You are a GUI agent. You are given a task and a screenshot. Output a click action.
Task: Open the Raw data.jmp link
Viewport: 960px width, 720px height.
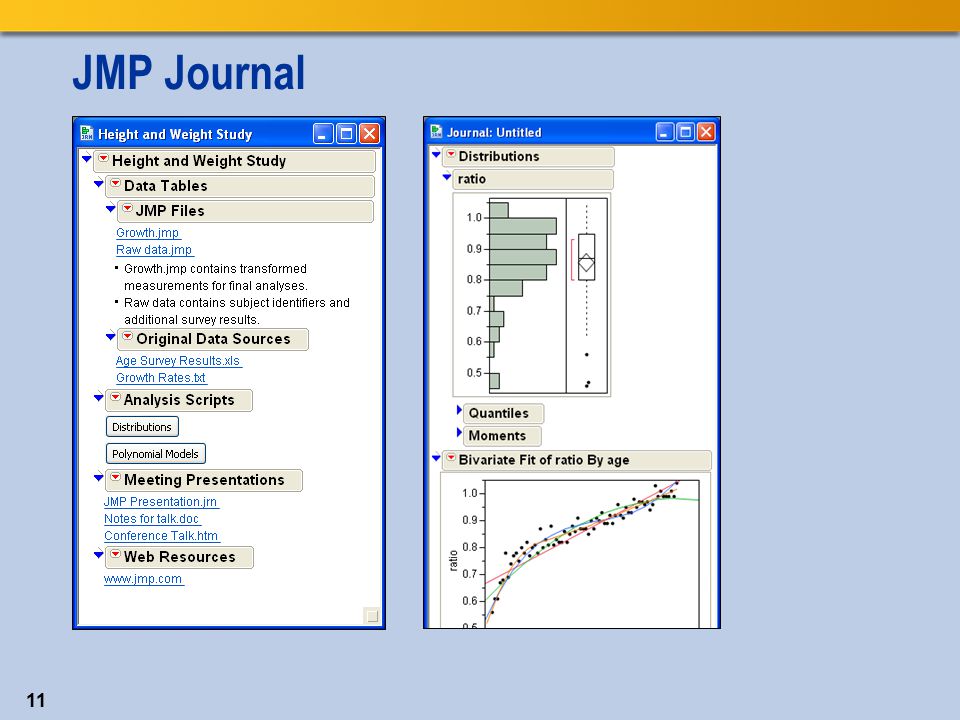pos(154,250)
